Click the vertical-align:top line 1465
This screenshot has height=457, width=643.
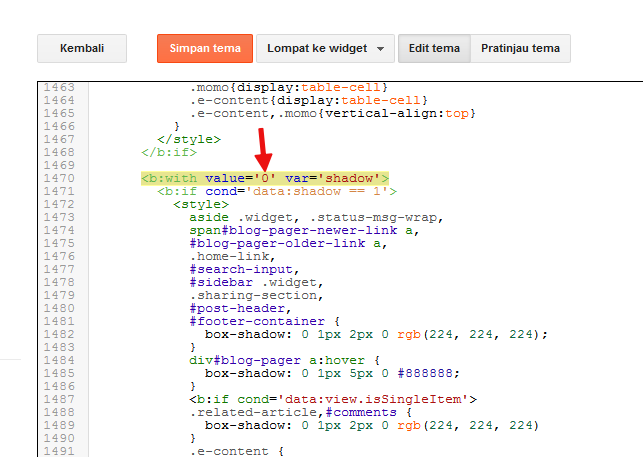pos(333,113)
